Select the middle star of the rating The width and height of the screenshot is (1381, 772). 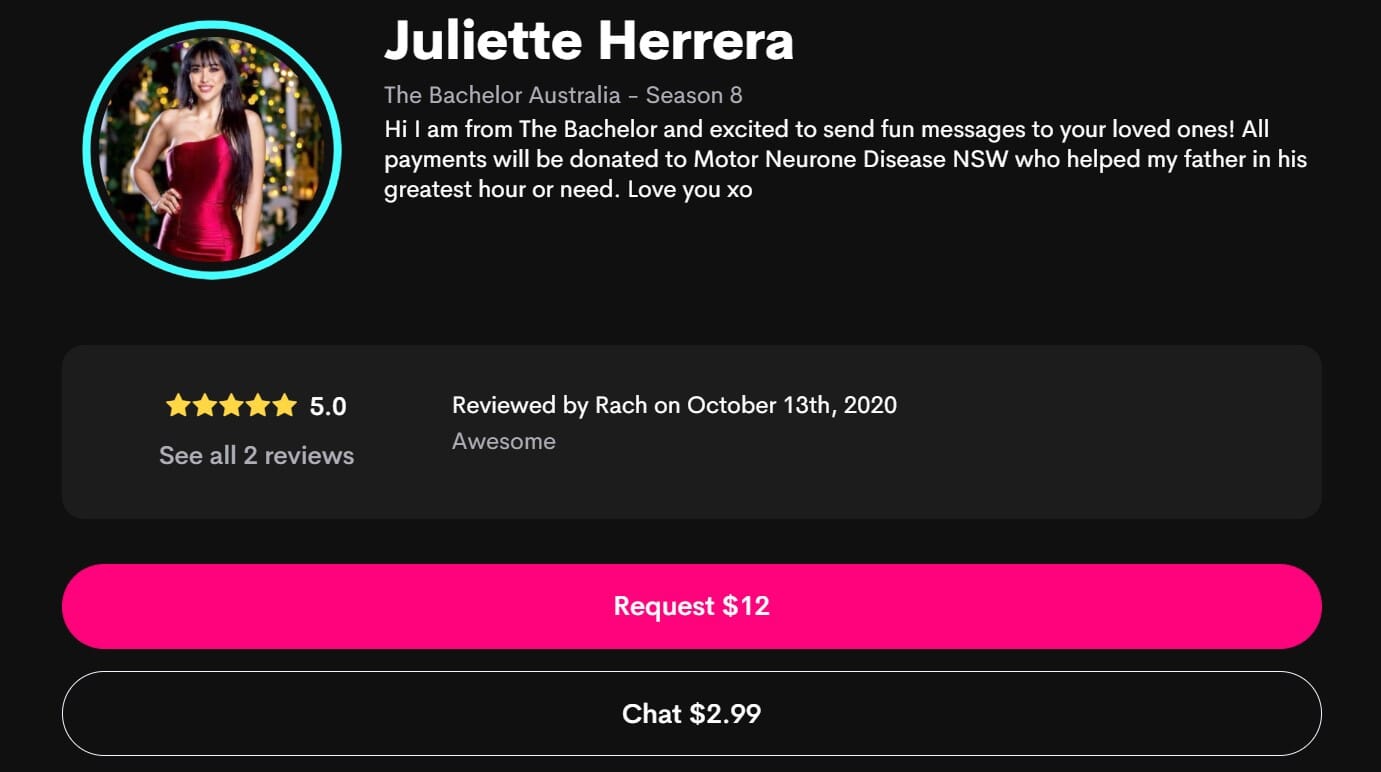coord(232,405)
